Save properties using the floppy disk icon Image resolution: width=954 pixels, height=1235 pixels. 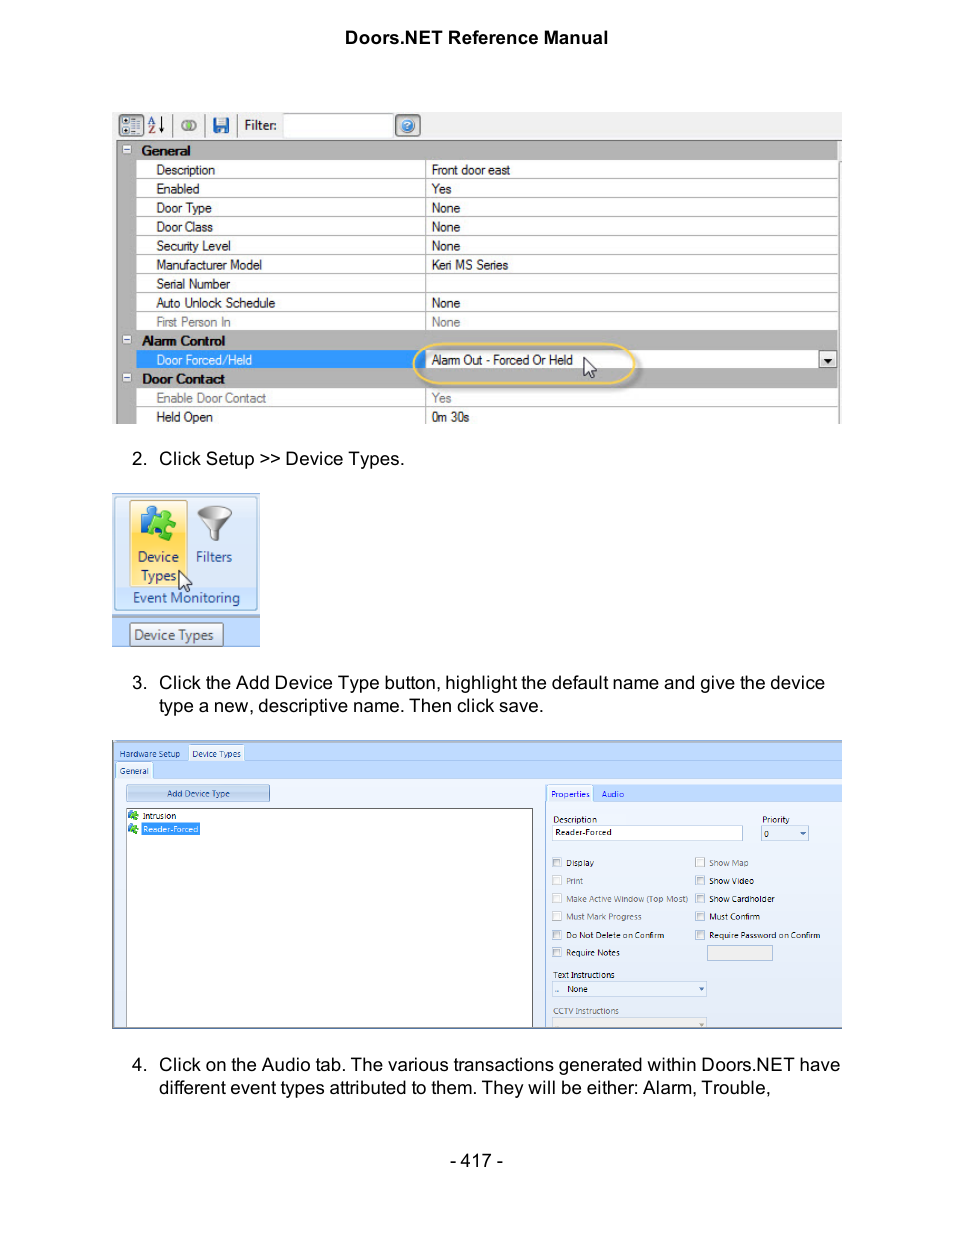[221, 125]
